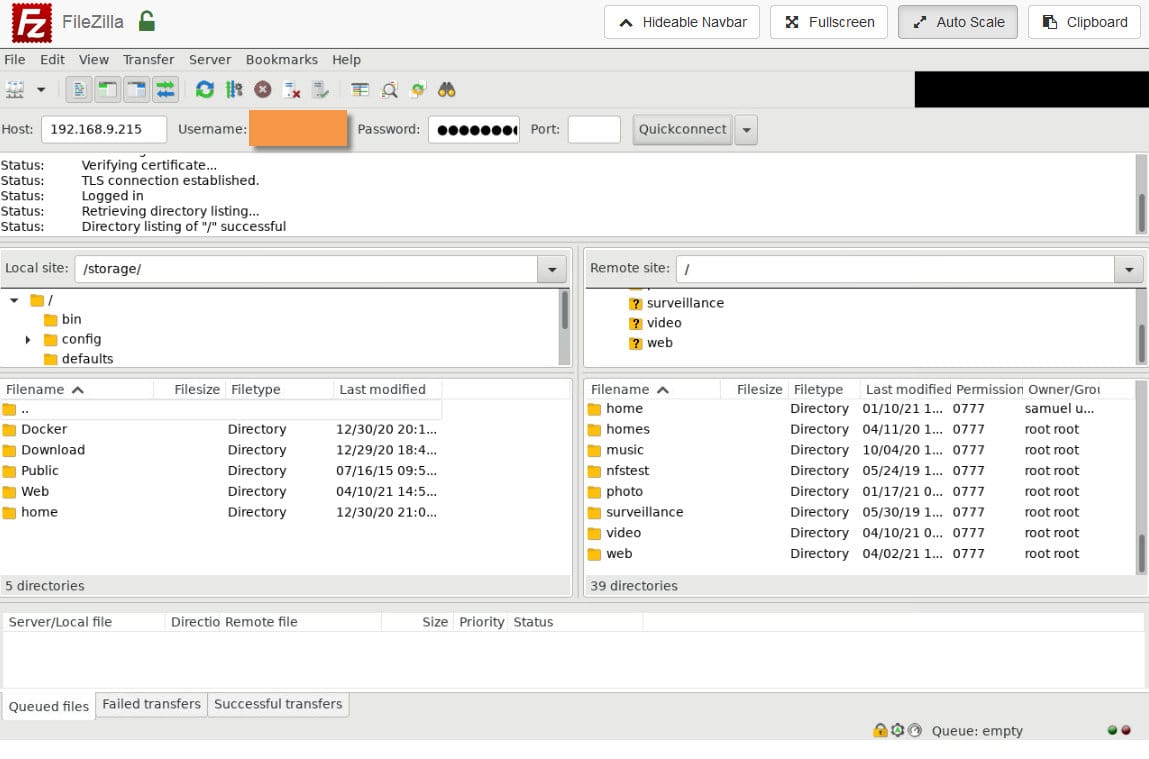Open the Site Manager icon
Image resolution: width=1149 pixels, height=759 pixels.
[15, 89]
